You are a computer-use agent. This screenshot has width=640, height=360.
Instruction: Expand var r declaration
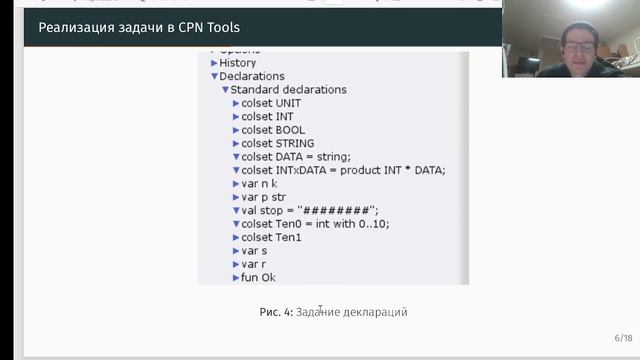(236, 264)
